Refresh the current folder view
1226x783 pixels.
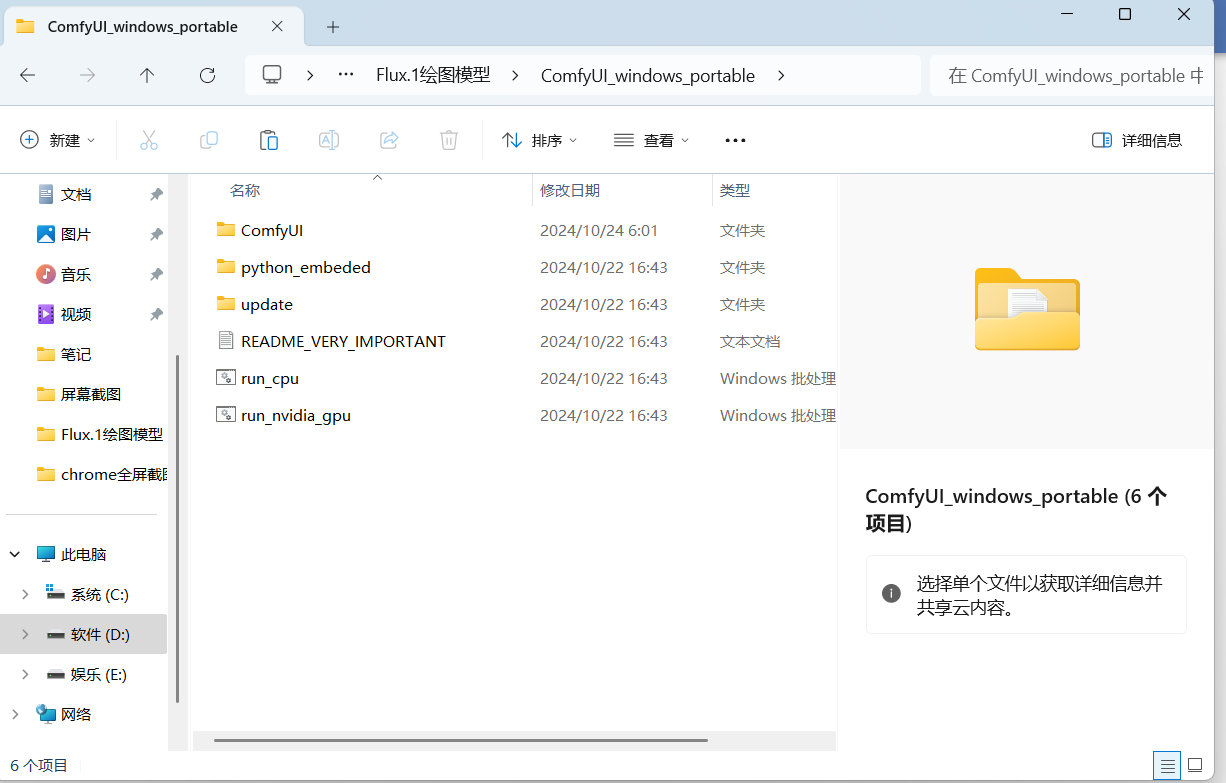point(207,75)
